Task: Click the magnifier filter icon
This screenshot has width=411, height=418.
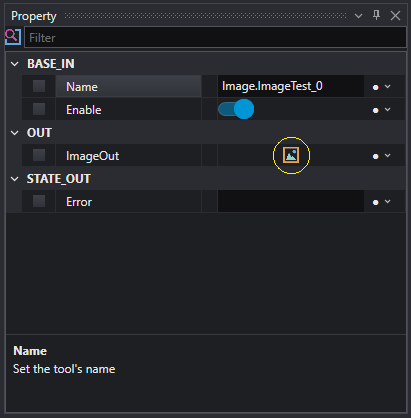Action: [x=13, y=37]
